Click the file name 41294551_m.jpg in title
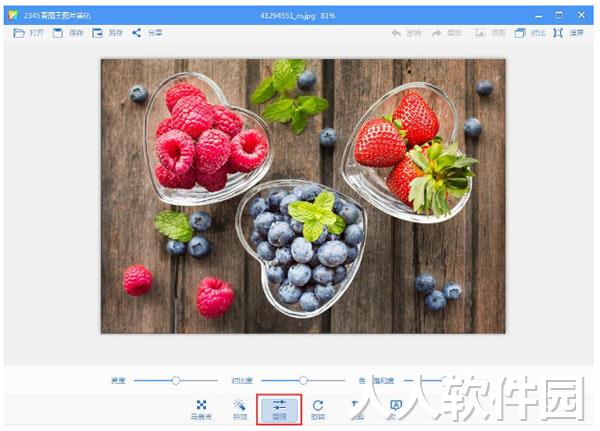Screen dimensions: 600x431 click(288, 16)
